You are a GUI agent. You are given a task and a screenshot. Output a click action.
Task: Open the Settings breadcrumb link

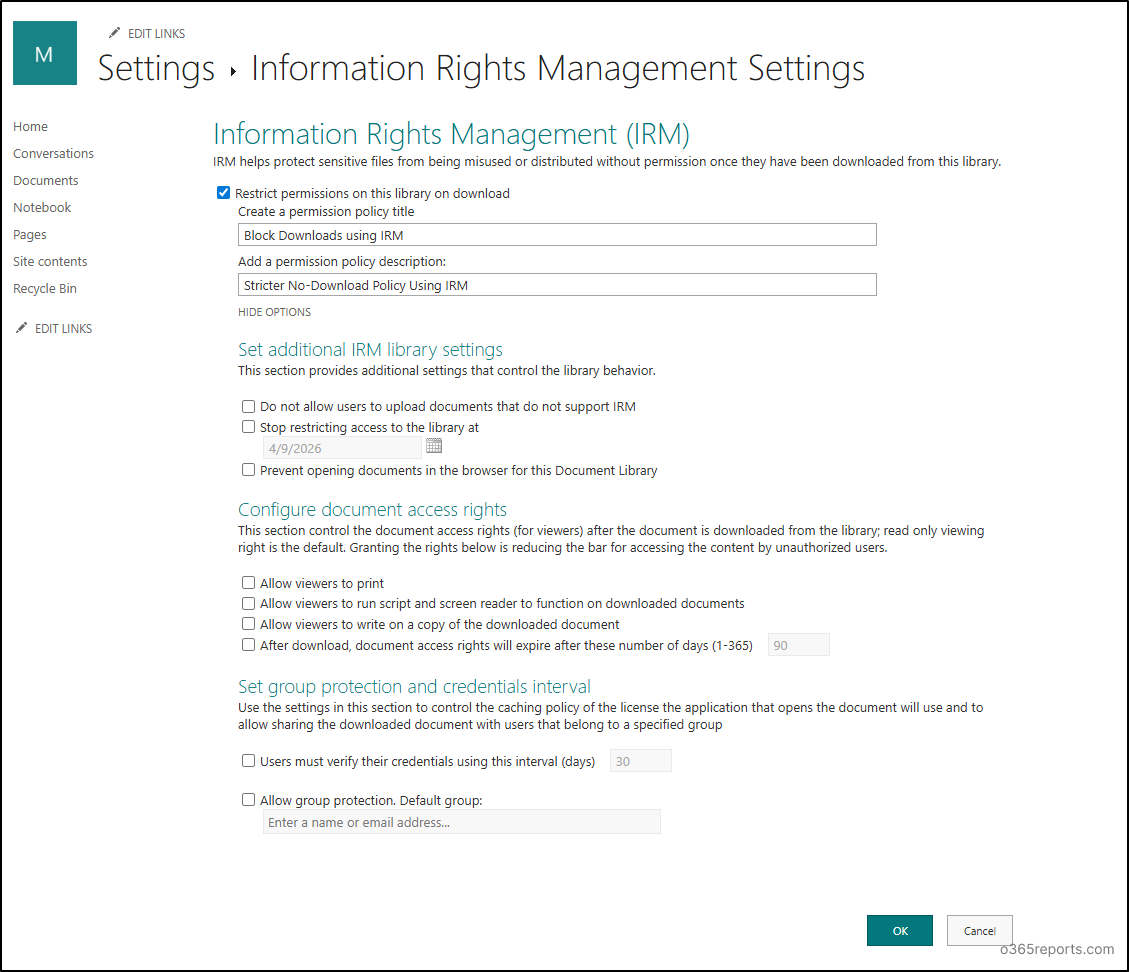coord(155,68)
